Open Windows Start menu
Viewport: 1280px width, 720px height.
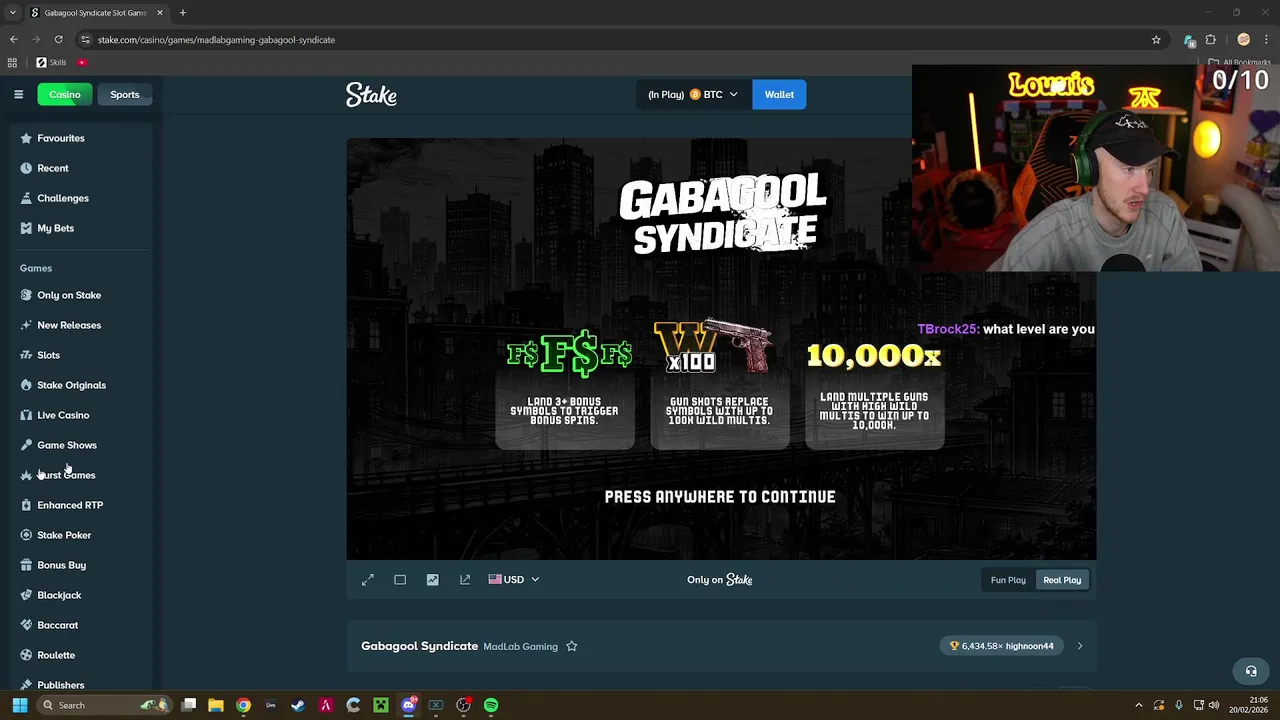[x=19, y=705]
